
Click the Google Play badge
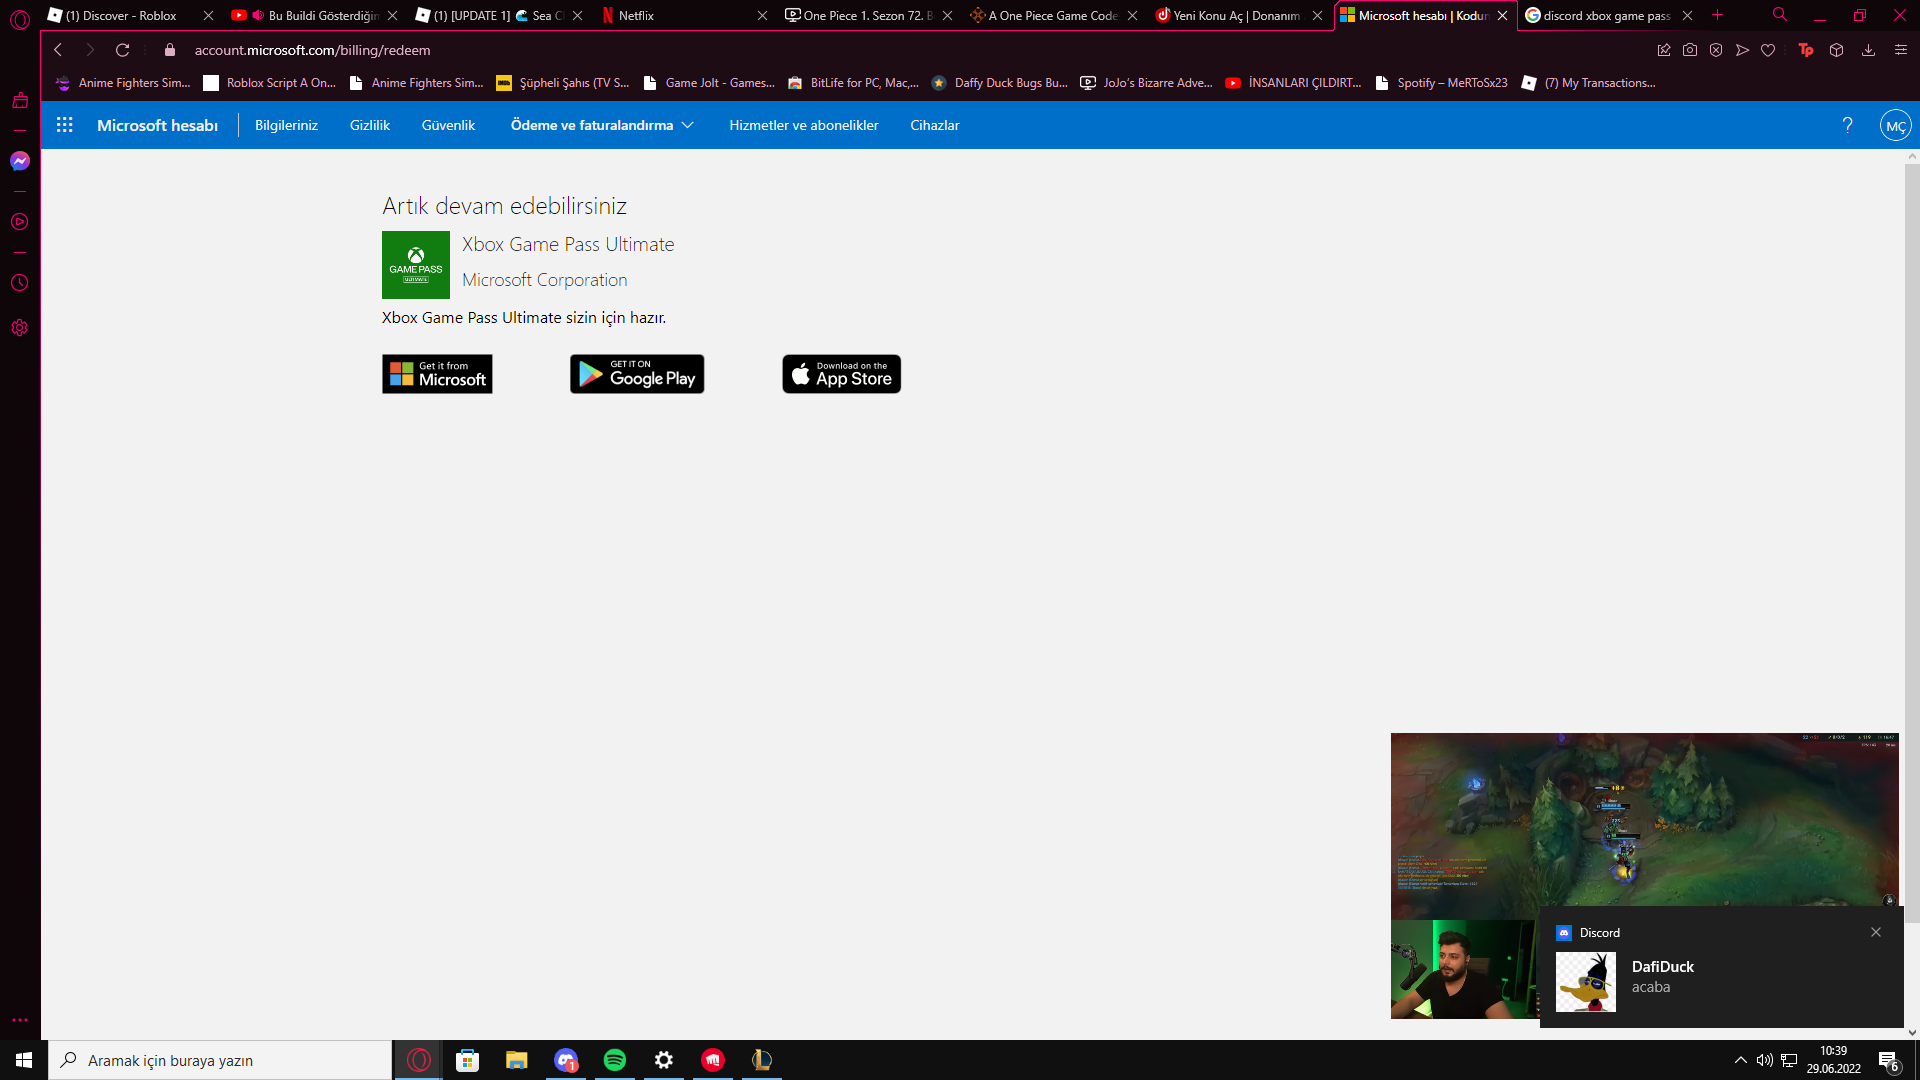click(x=637, y=374)
